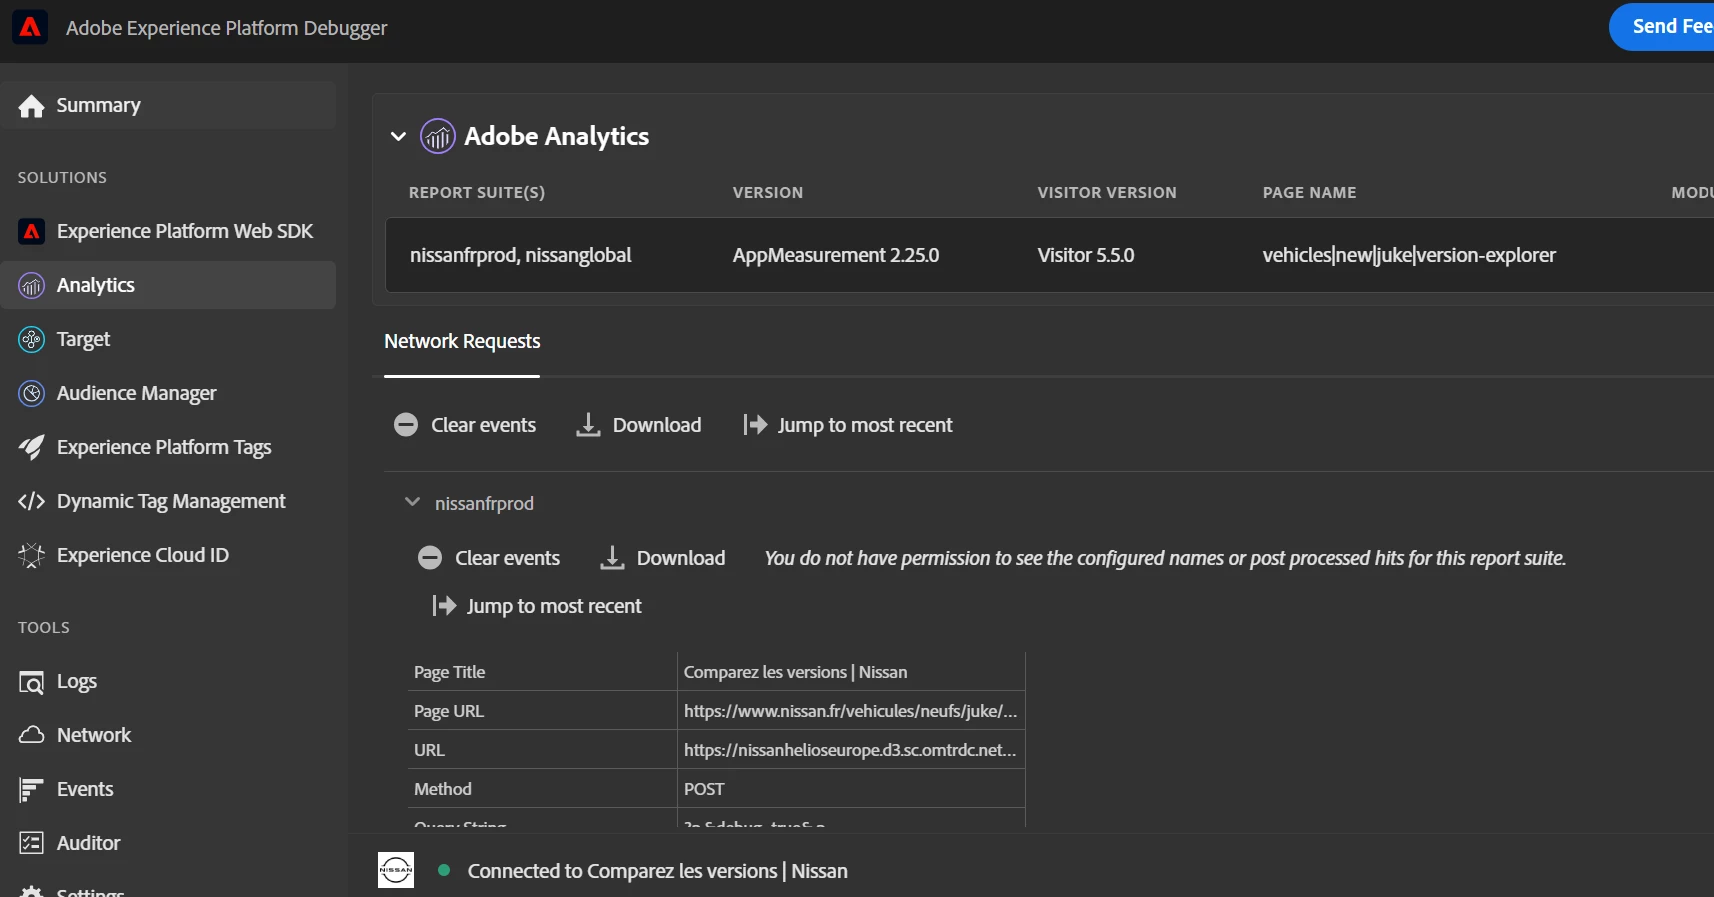Click top Download label

pyautogui.click(x=657, y=425)
